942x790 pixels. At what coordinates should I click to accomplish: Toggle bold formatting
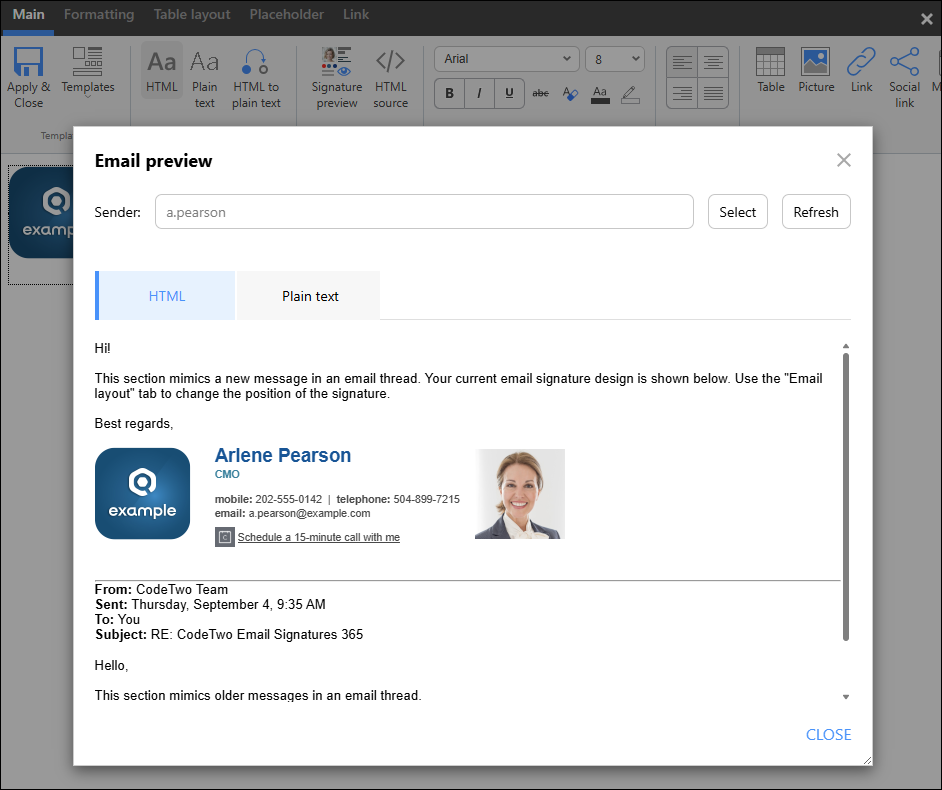pyautogui.click(x=449, y=93)
